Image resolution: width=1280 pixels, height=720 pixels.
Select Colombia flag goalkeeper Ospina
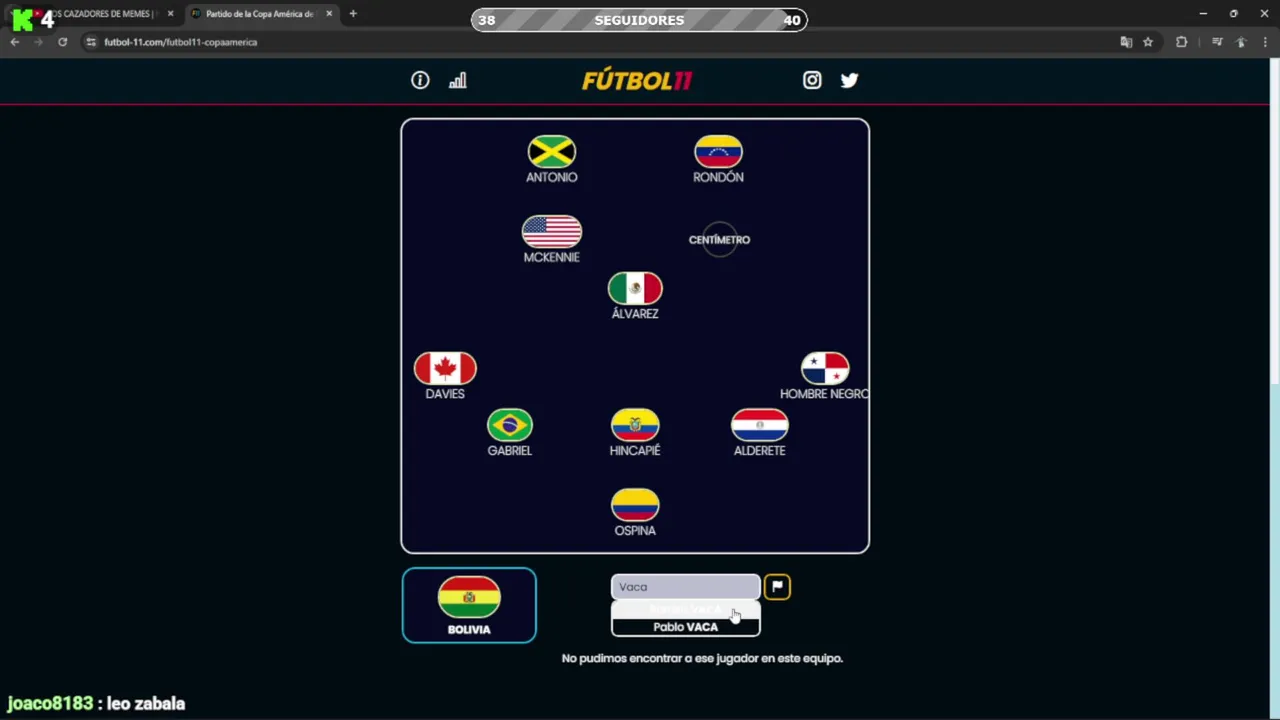pos(635,512)
